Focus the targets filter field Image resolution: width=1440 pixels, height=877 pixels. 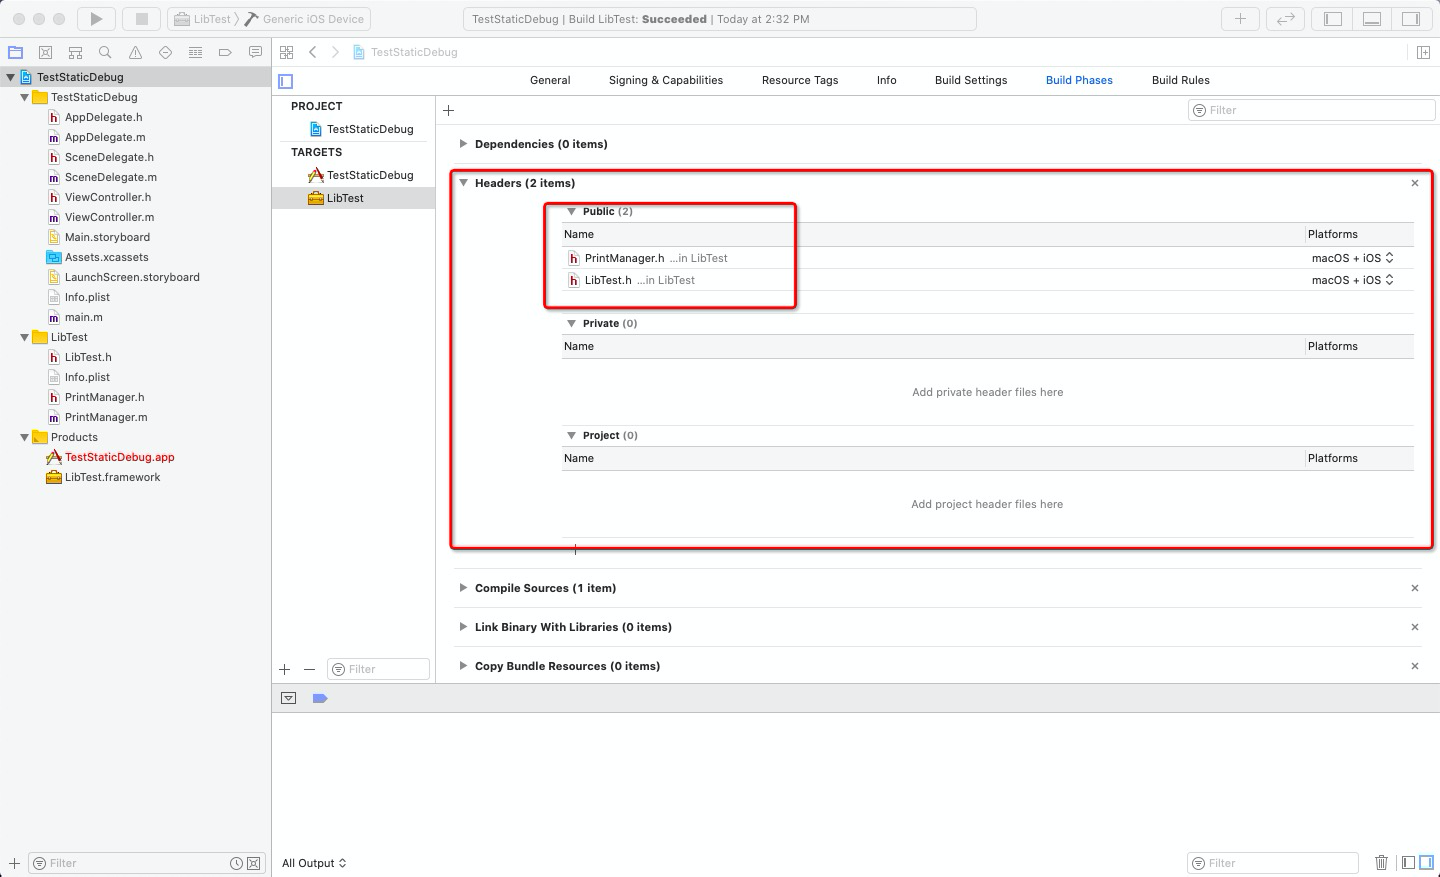pyautogui.click(x=379, y=669)
